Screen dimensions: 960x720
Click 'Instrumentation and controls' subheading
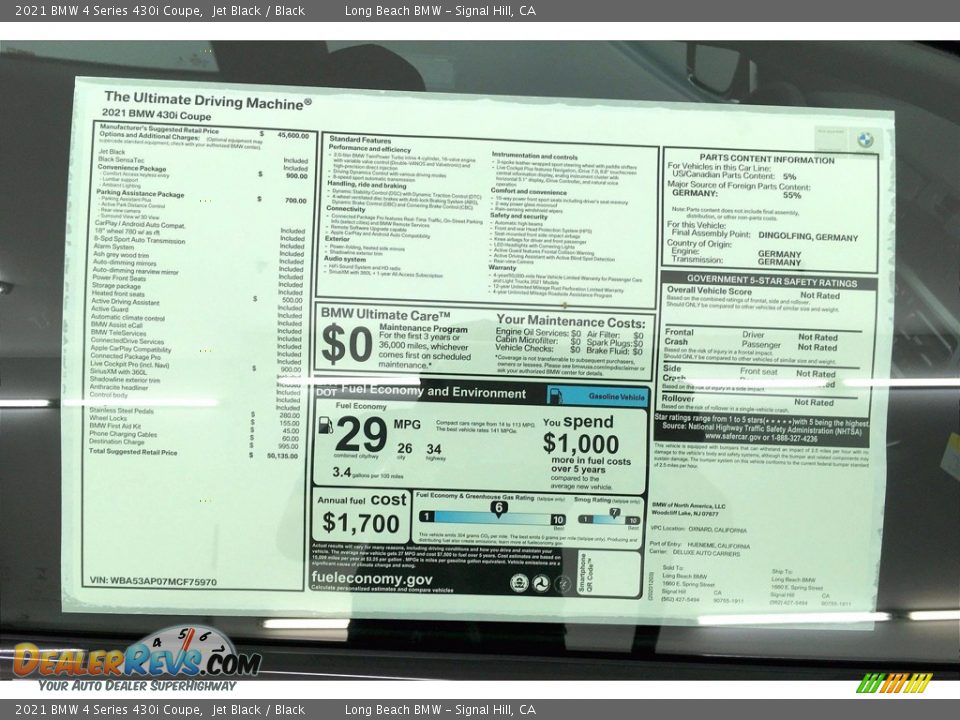(534, 157)
